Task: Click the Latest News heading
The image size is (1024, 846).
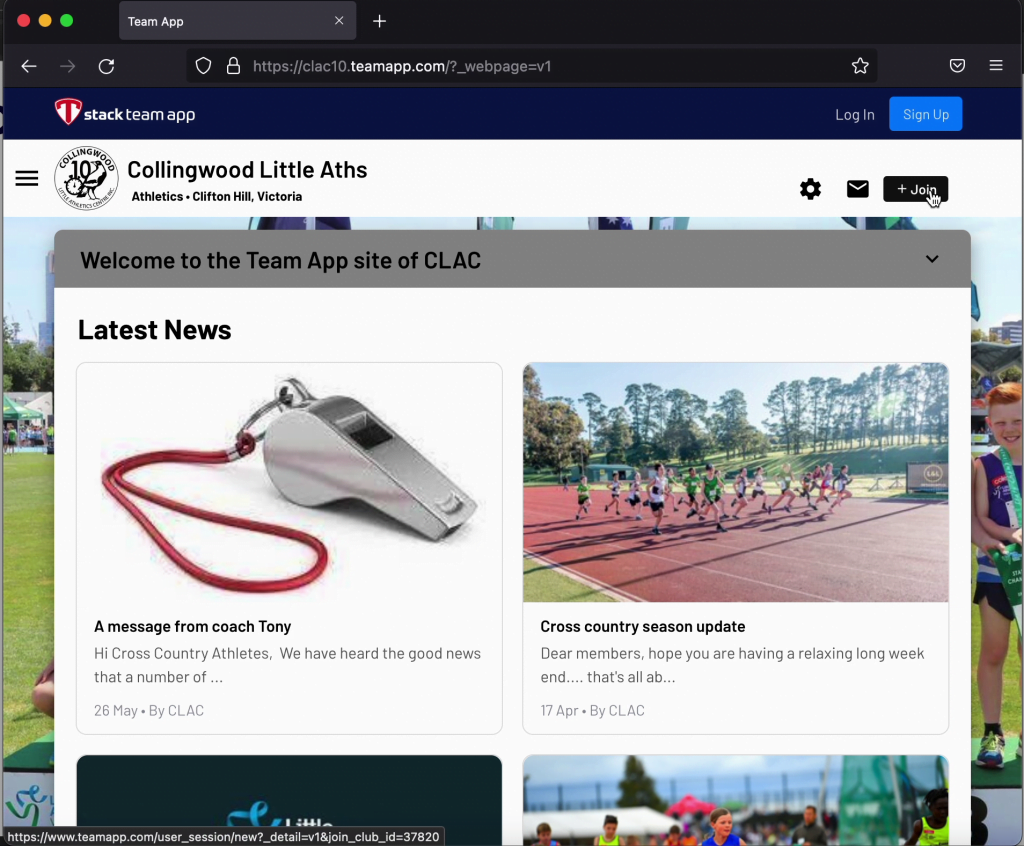Action: pyautogui.click(x=155, y=330)
